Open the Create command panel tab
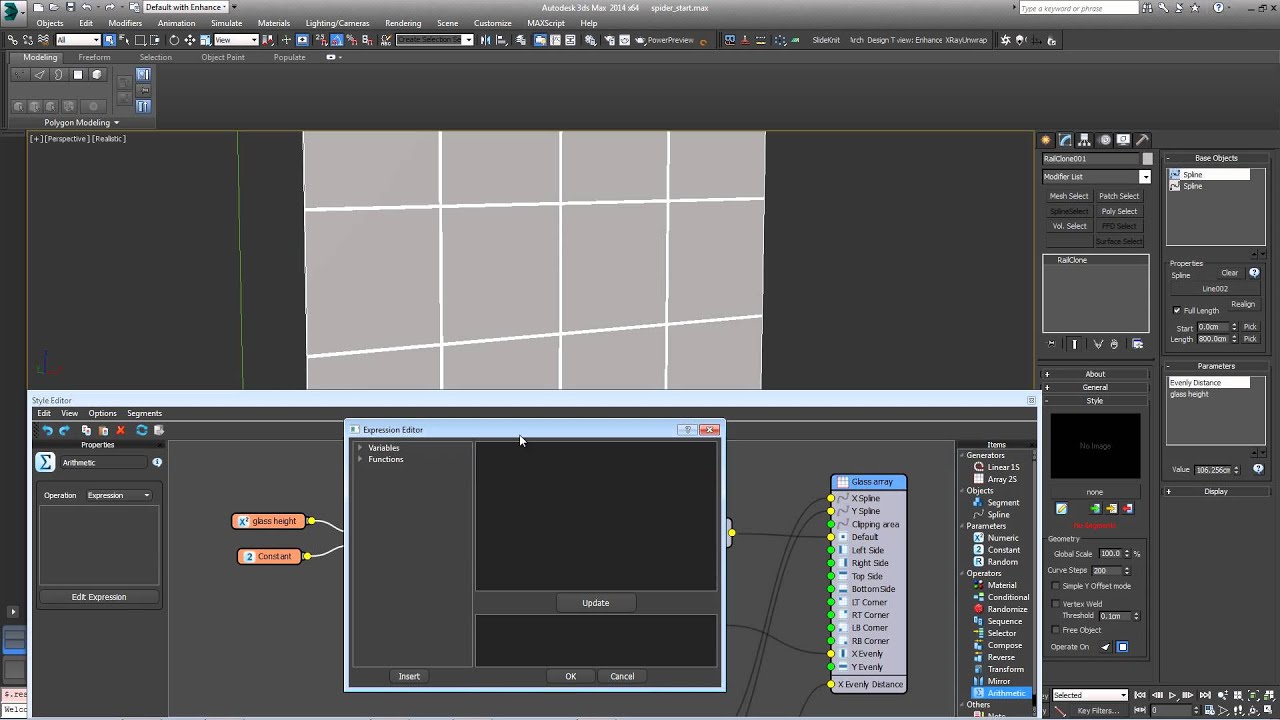This screenshot has width=1280, height=720. tap(1046, 140)
